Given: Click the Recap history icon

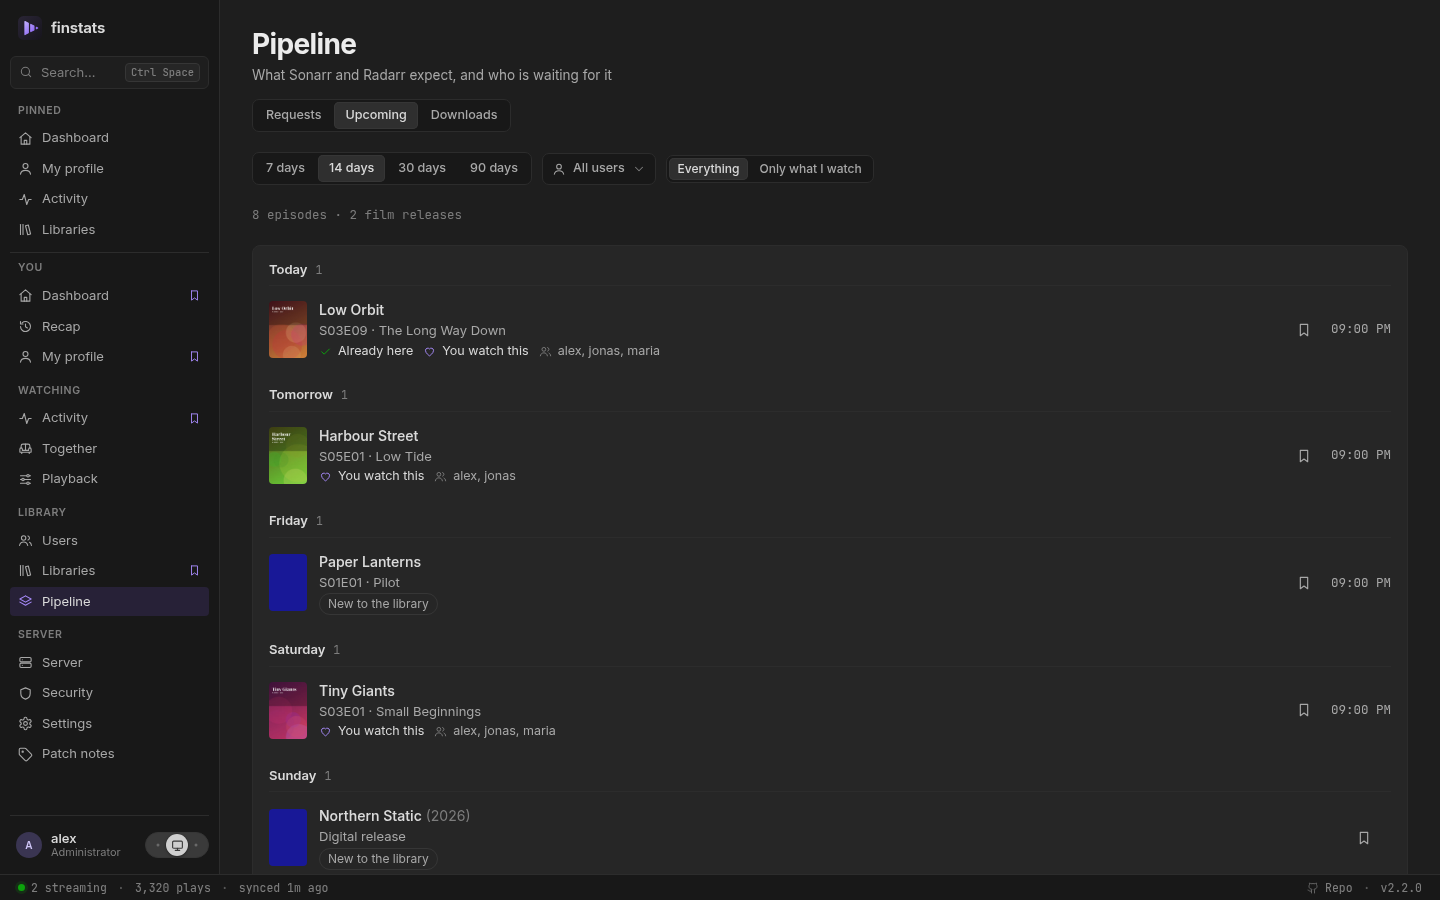Looking at the screenshot, I should pos(26,327).
